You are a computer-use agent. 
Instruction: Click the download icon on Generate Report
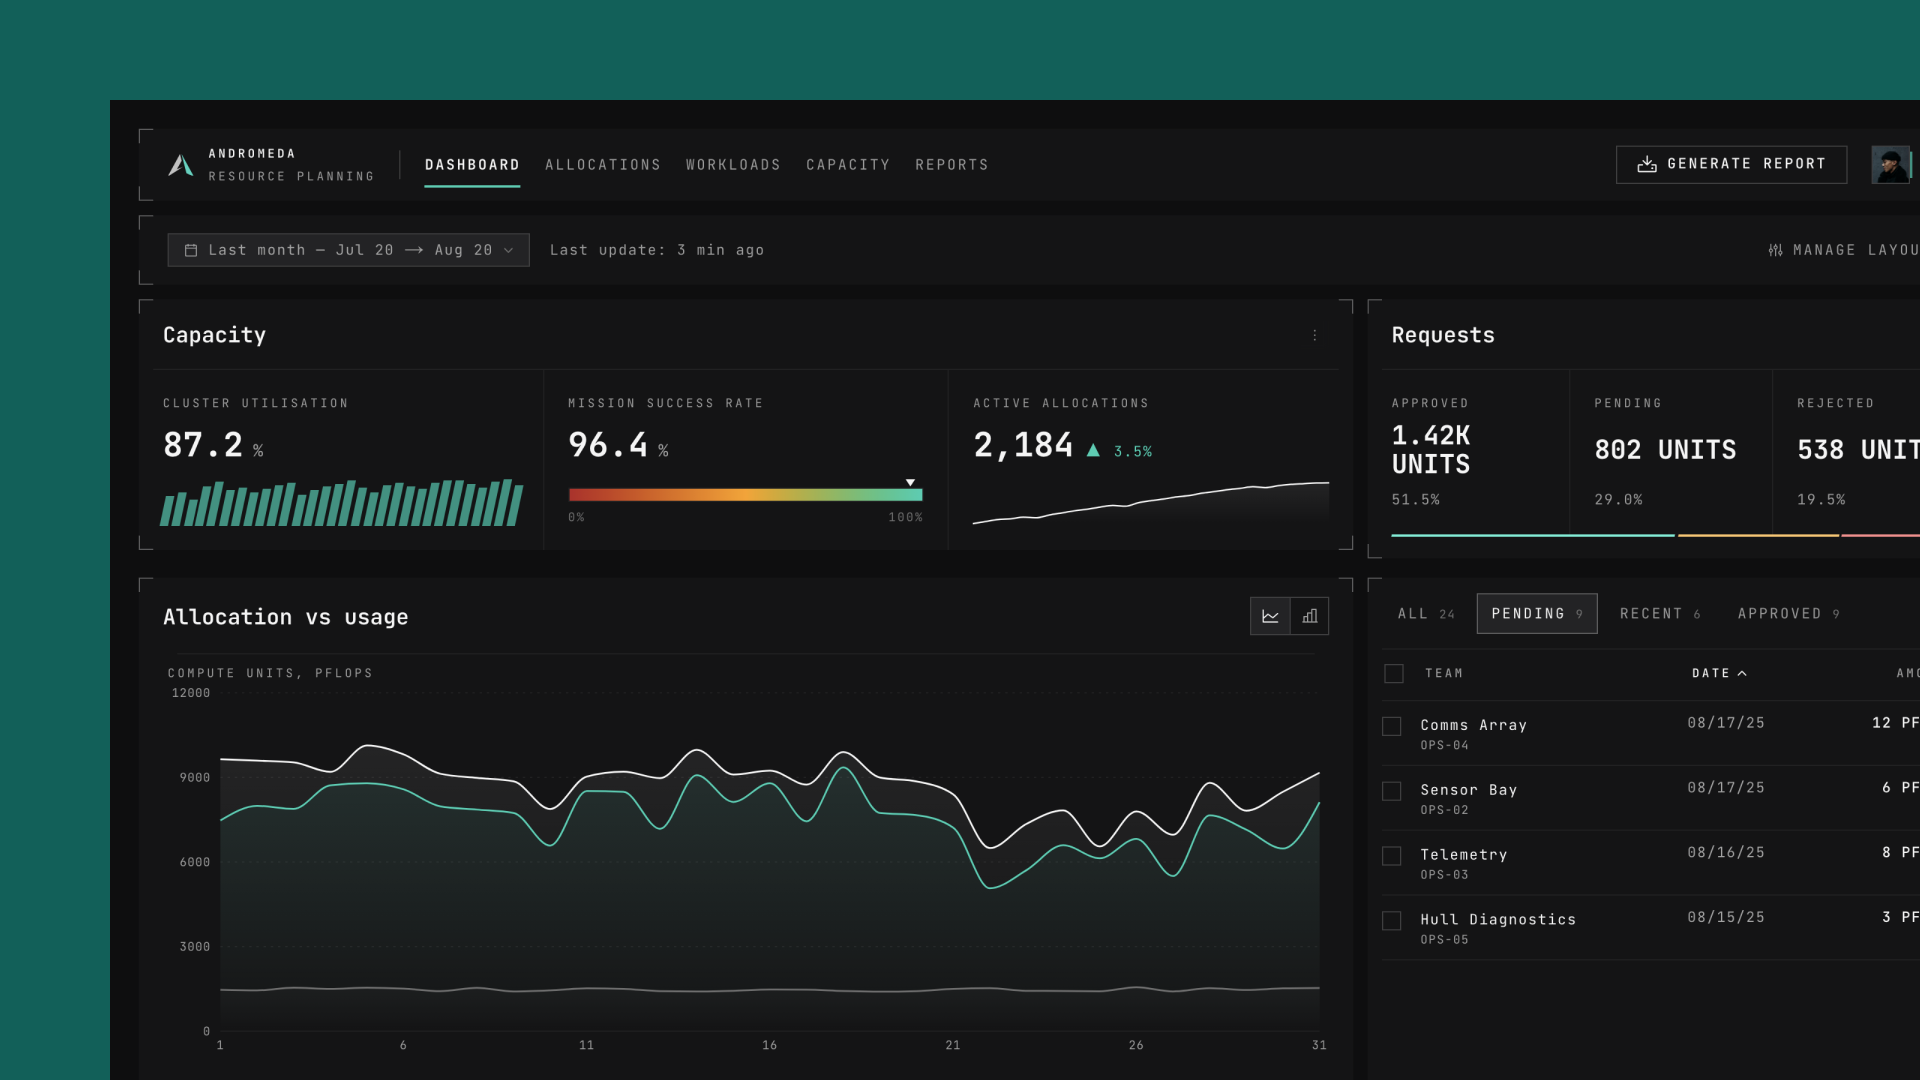coord(1647,164)
